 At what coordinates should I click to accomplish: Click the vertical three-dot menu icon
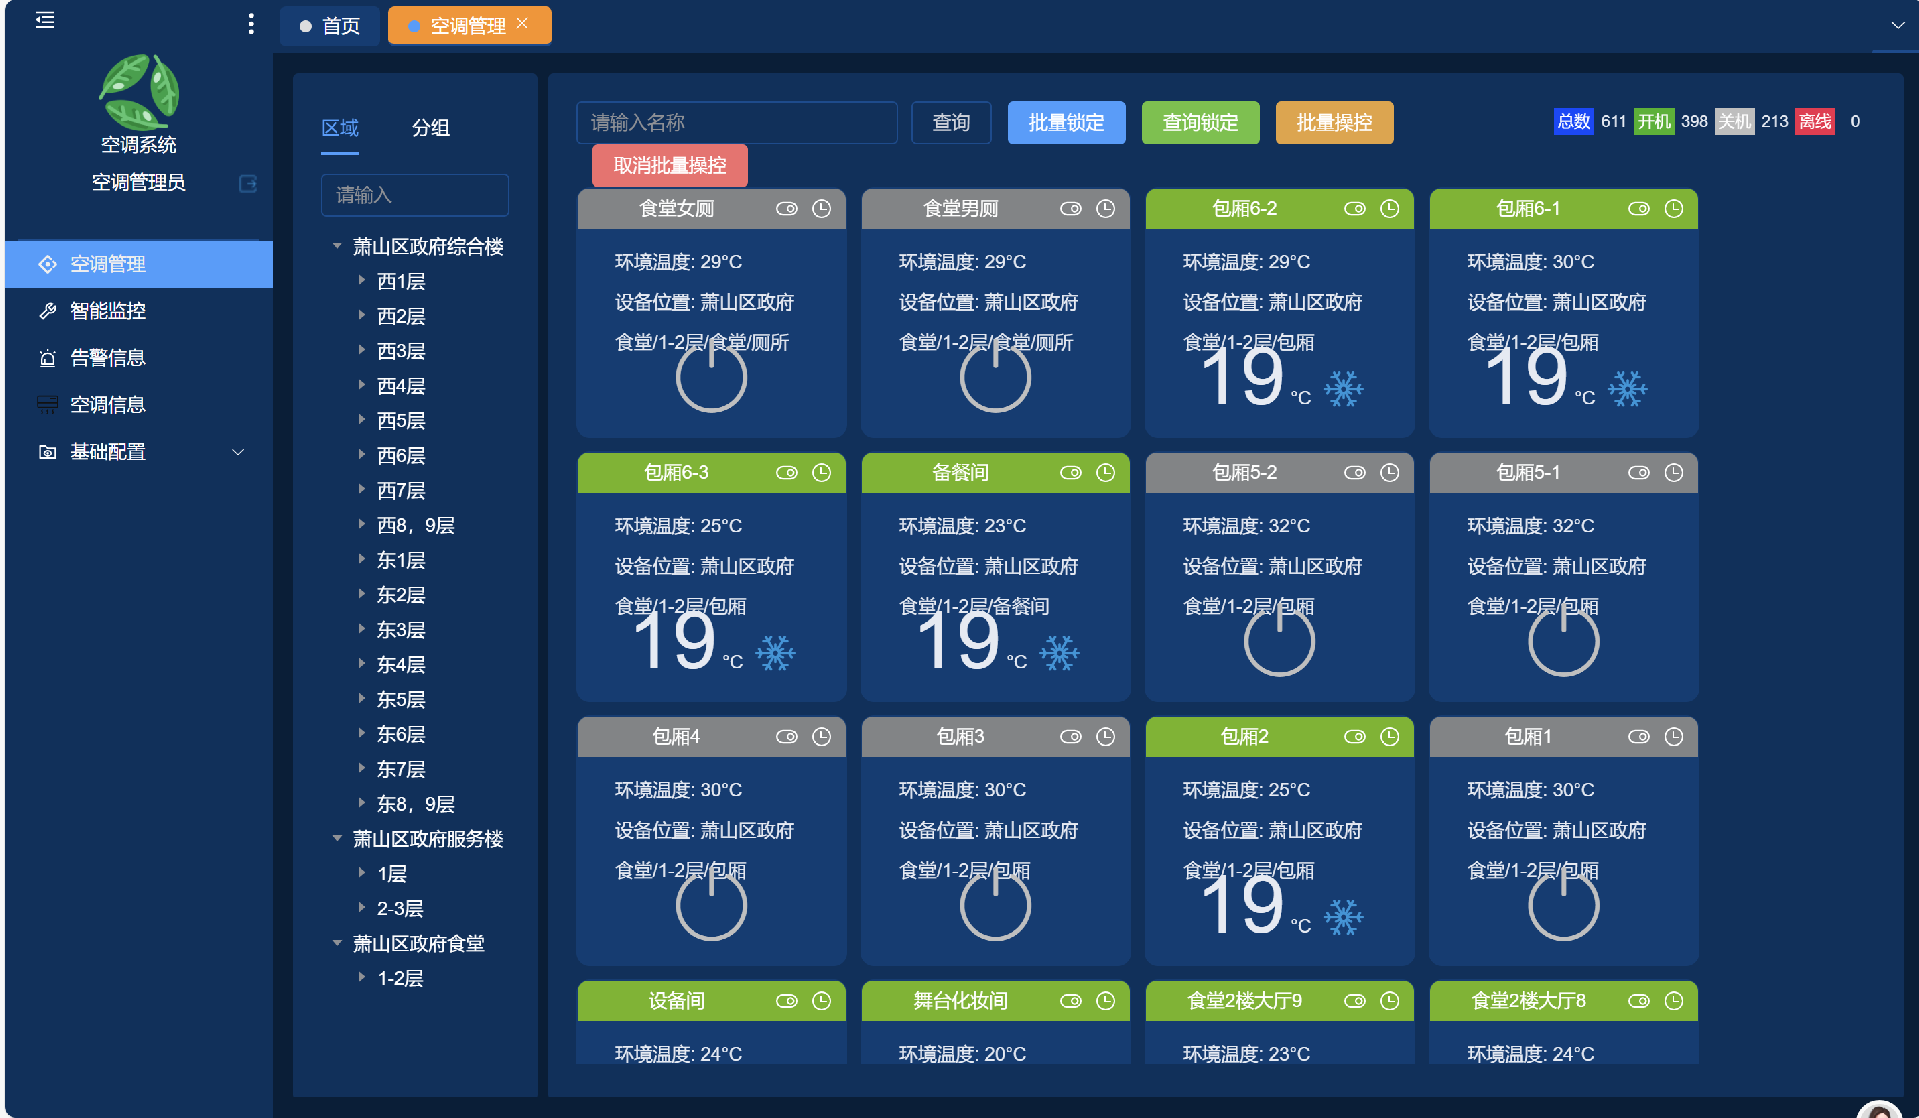(x=250, y=23)
